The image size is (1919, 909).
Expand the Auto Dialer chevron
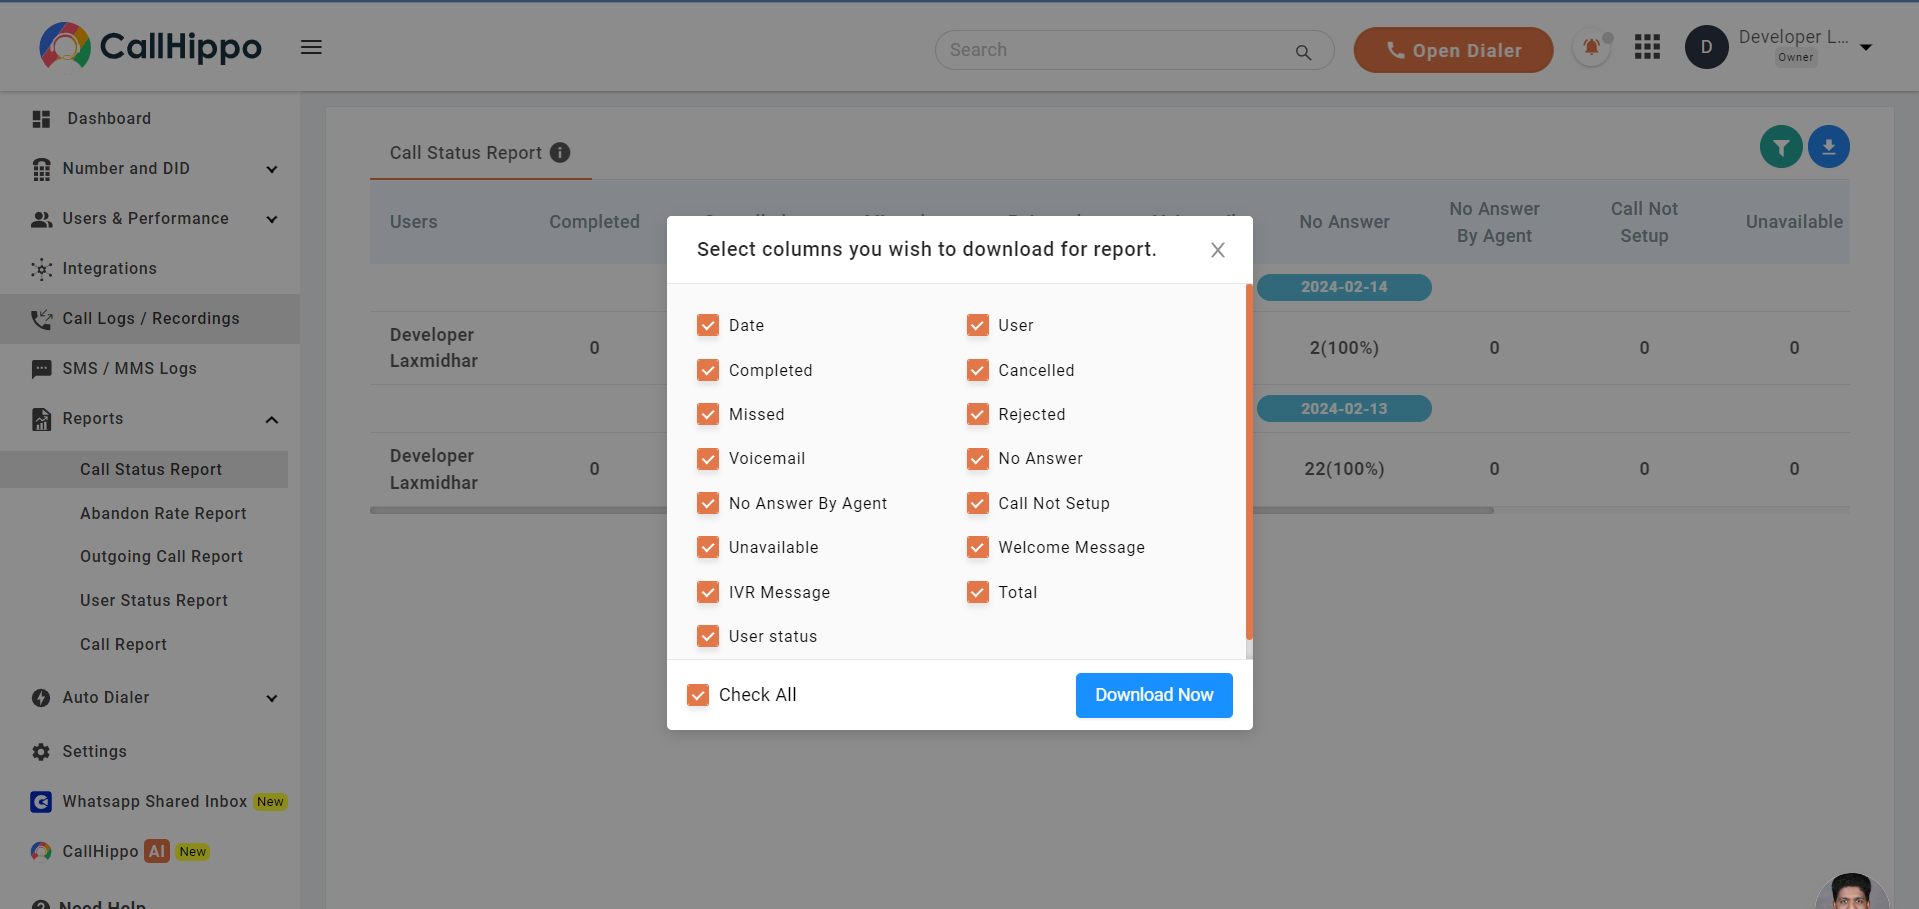[272, 699]
